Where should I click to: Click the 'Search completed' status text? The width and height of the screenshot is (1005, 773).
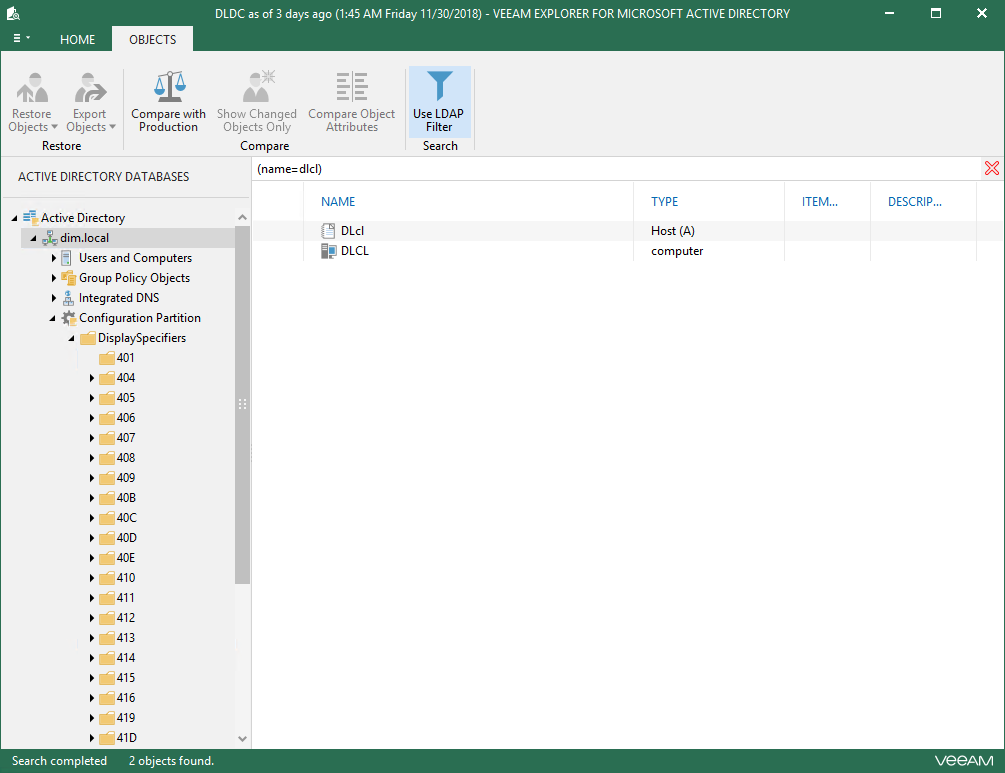click(x=59, y=761)
